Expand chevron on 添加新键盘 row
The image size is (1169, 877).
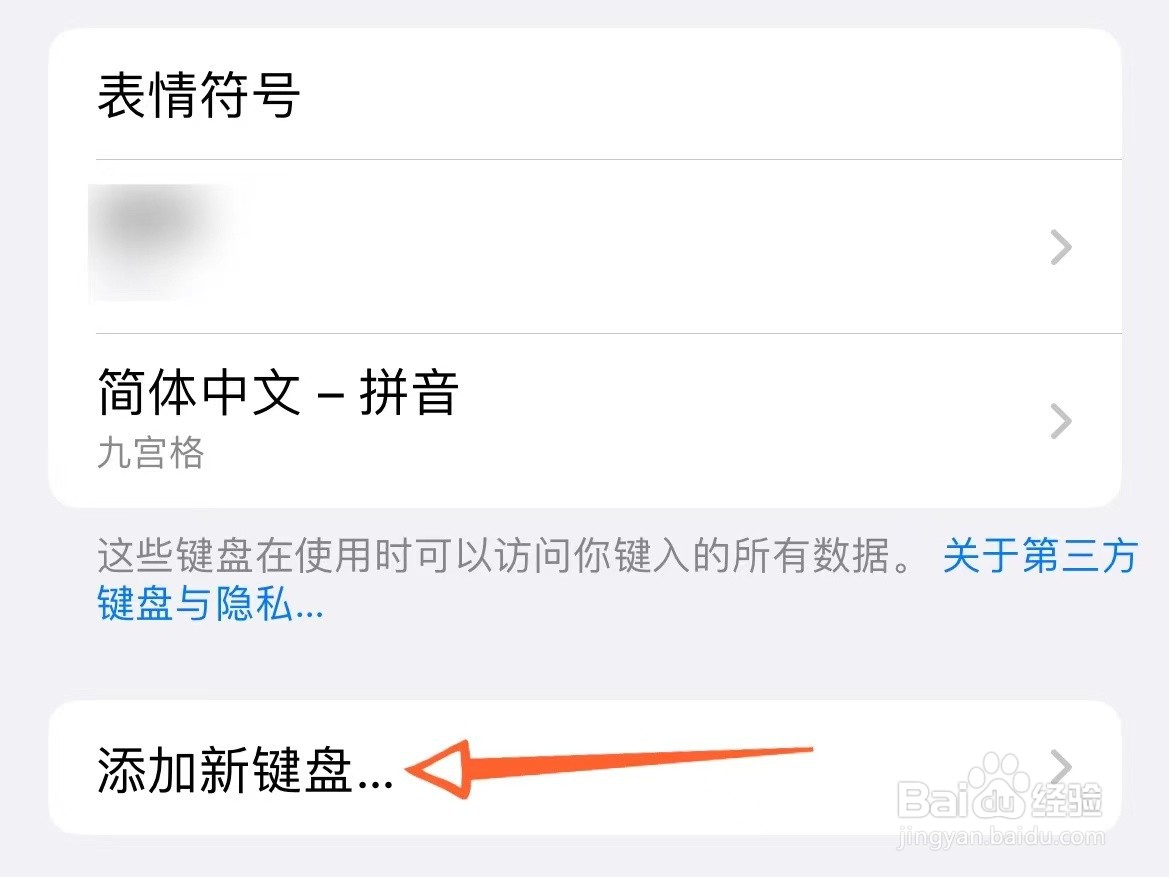[x=1060, y=767]
